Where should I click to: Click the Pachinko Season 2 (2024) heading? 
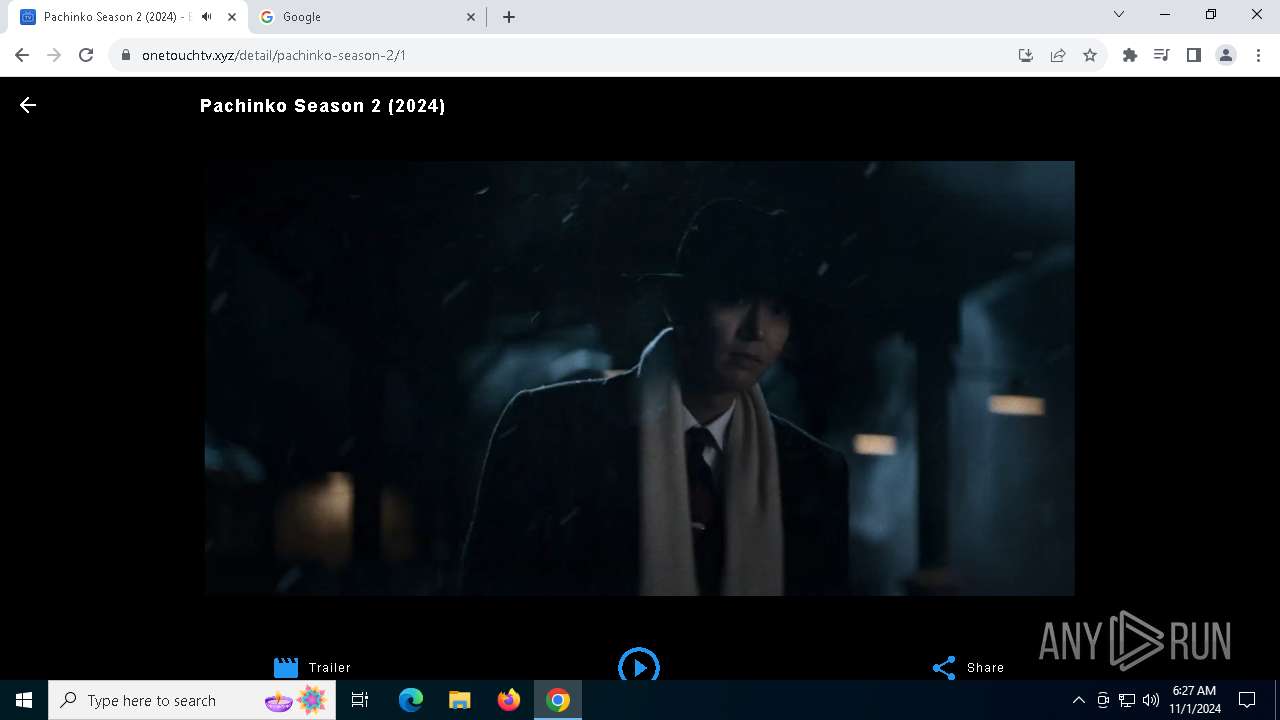(323, 106)
